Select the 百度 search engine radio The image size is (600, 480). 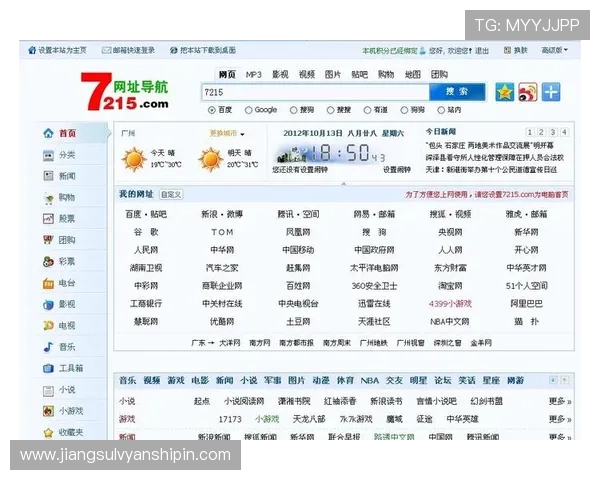point(212,110)
